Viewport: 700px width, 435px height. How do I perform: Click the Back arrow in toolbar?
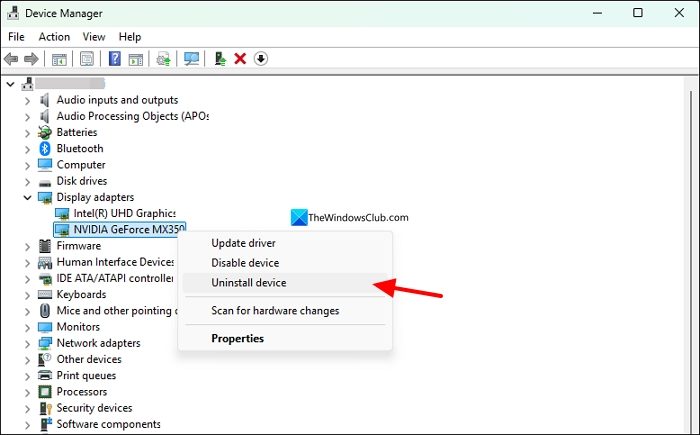[11, 59]
